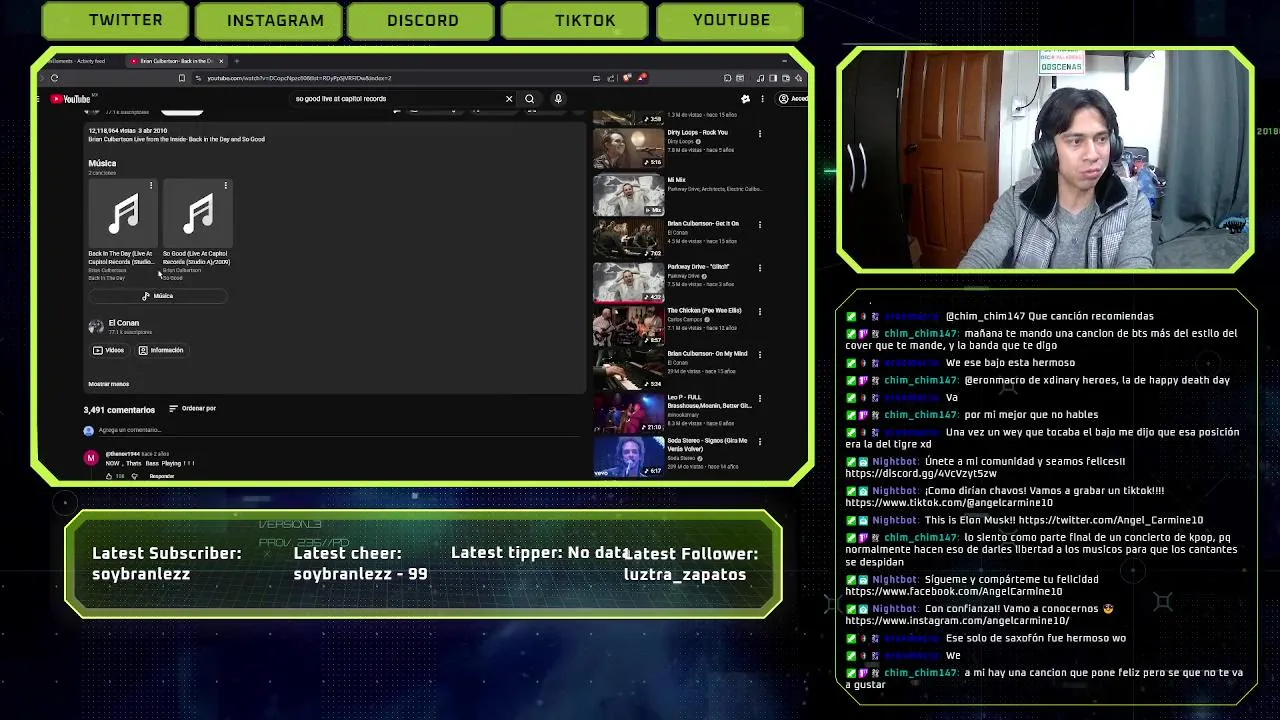Viewport: 1280px width, 720px height.
Task: Open the Mi Mix playlist thumbnail
Action: pyautogui.click(x=628, y=196)
